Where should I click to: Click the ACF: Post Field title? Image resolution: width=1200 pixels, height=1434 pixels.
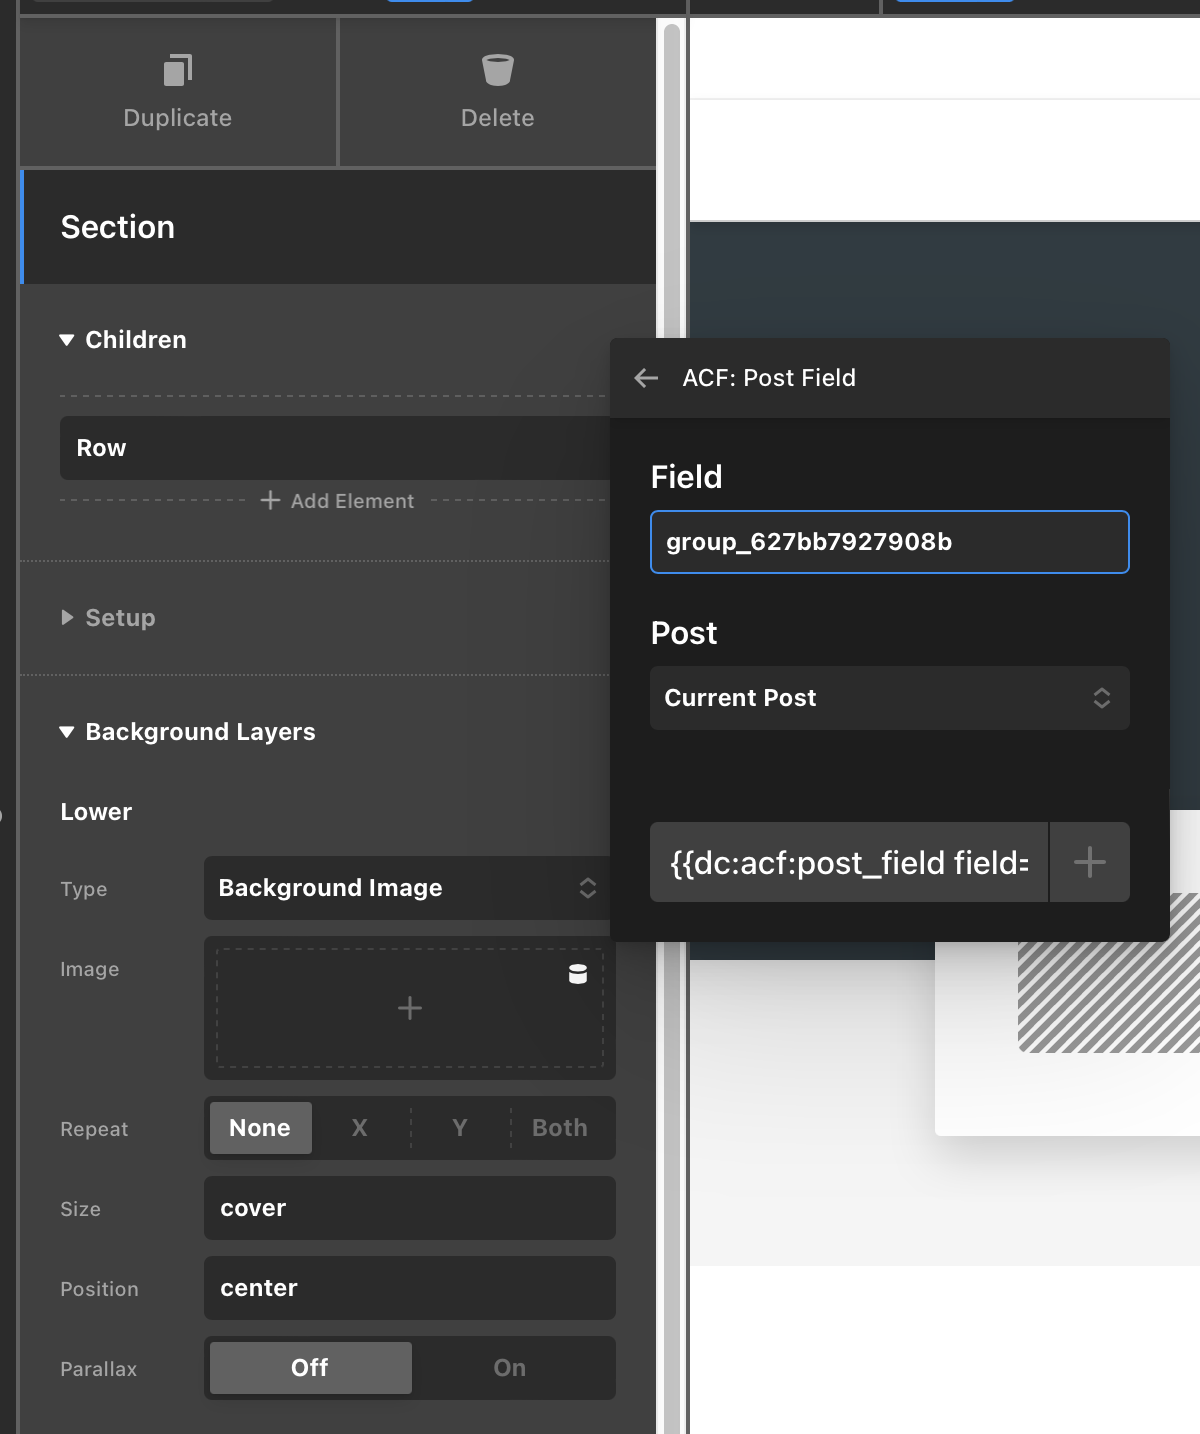point(769,378)
